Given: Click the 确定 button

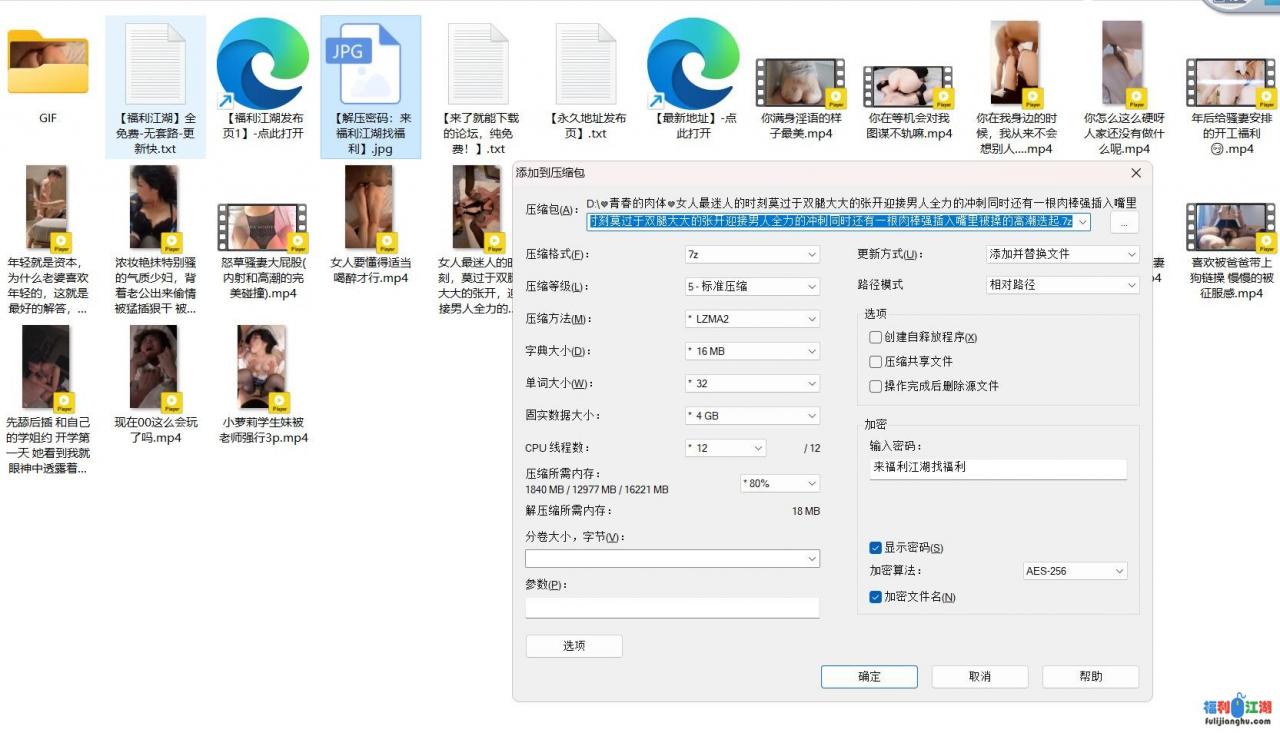Looking at the screenshot, I should pyautogui.click(x=869, y=677).
